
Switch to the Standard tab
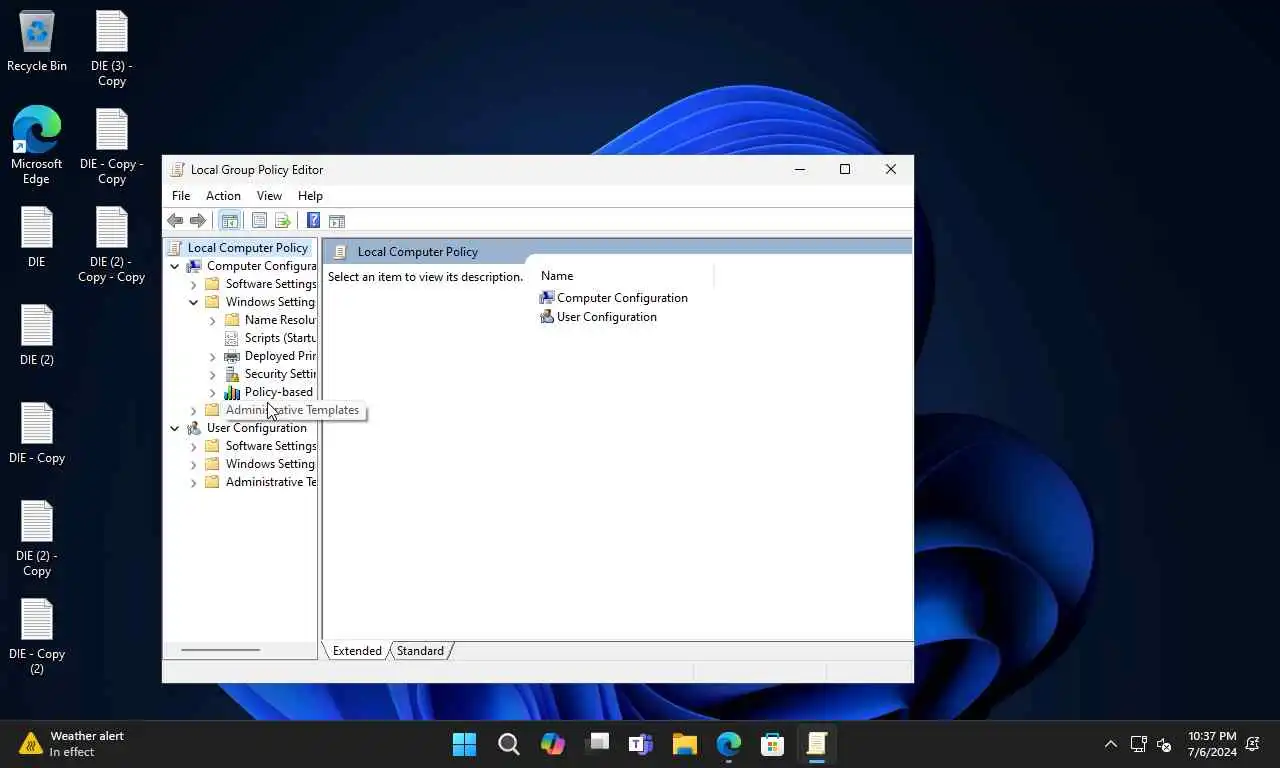click(x=420, y=651)
